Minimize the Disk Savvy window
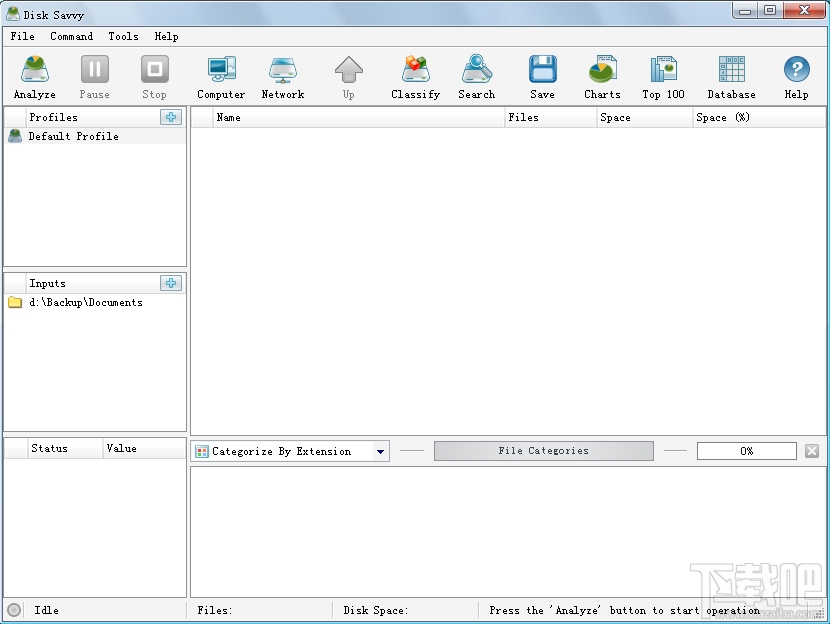 click(745, 10)
